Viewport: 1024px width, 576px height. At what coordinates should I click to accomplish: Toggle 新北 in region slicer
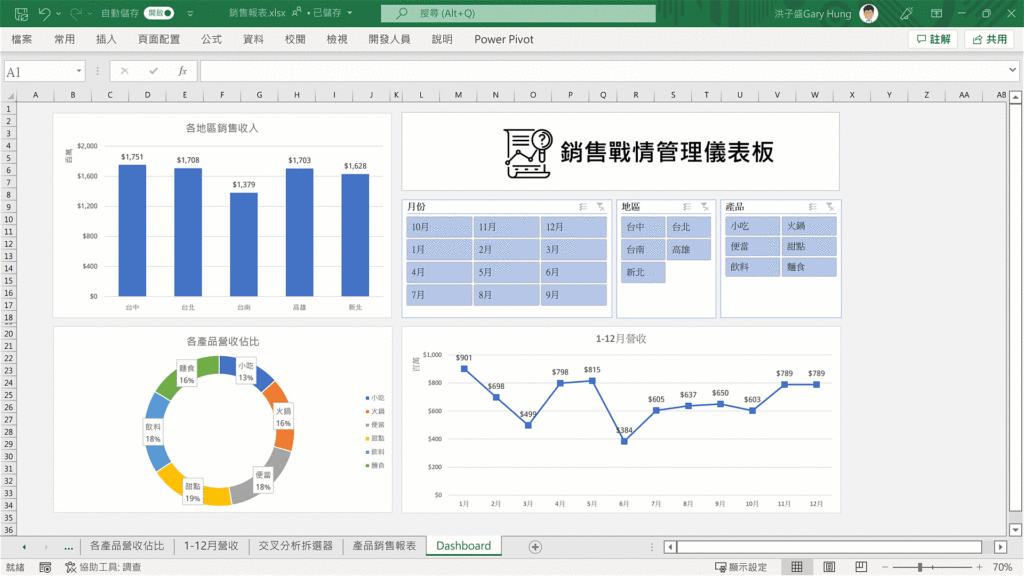coord(643,272)
